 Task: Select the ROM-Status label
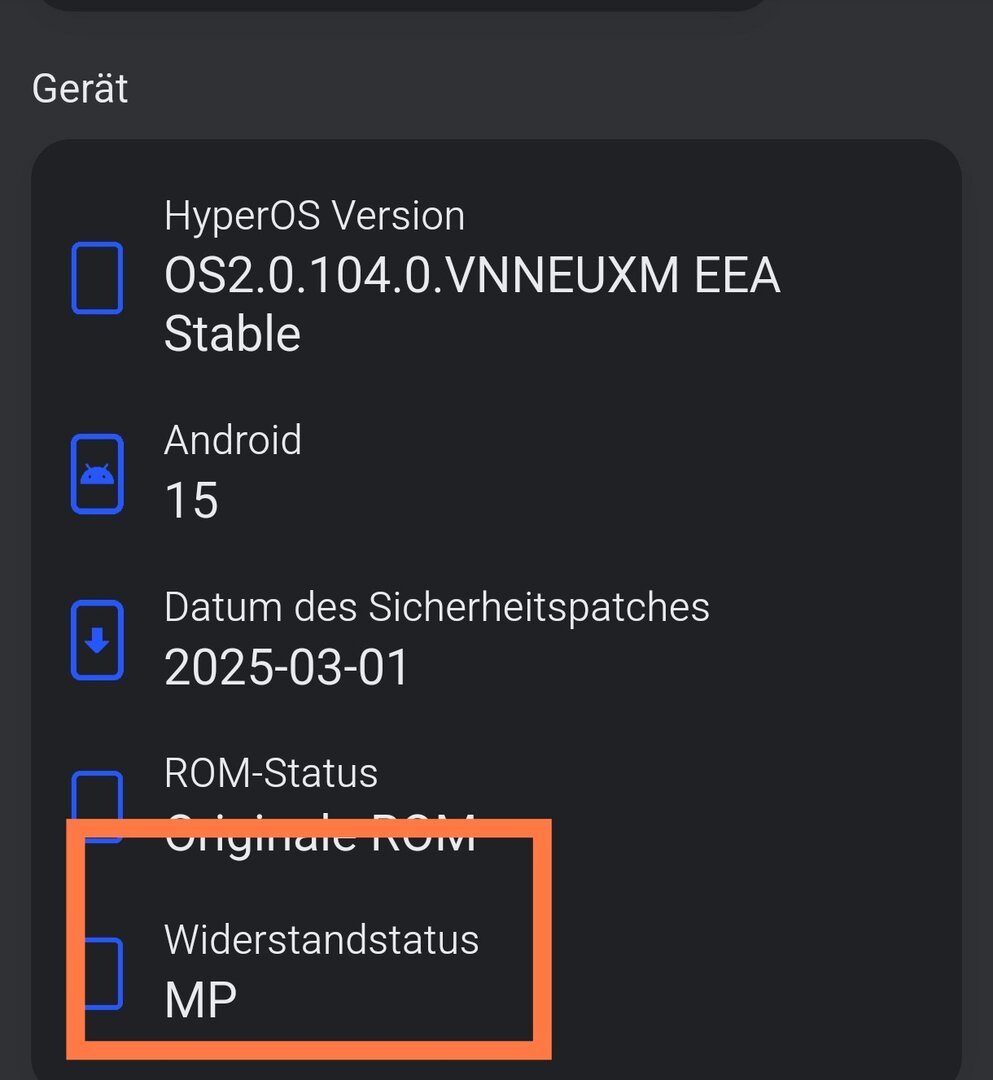pyautogui.click(x=271, y=772)
